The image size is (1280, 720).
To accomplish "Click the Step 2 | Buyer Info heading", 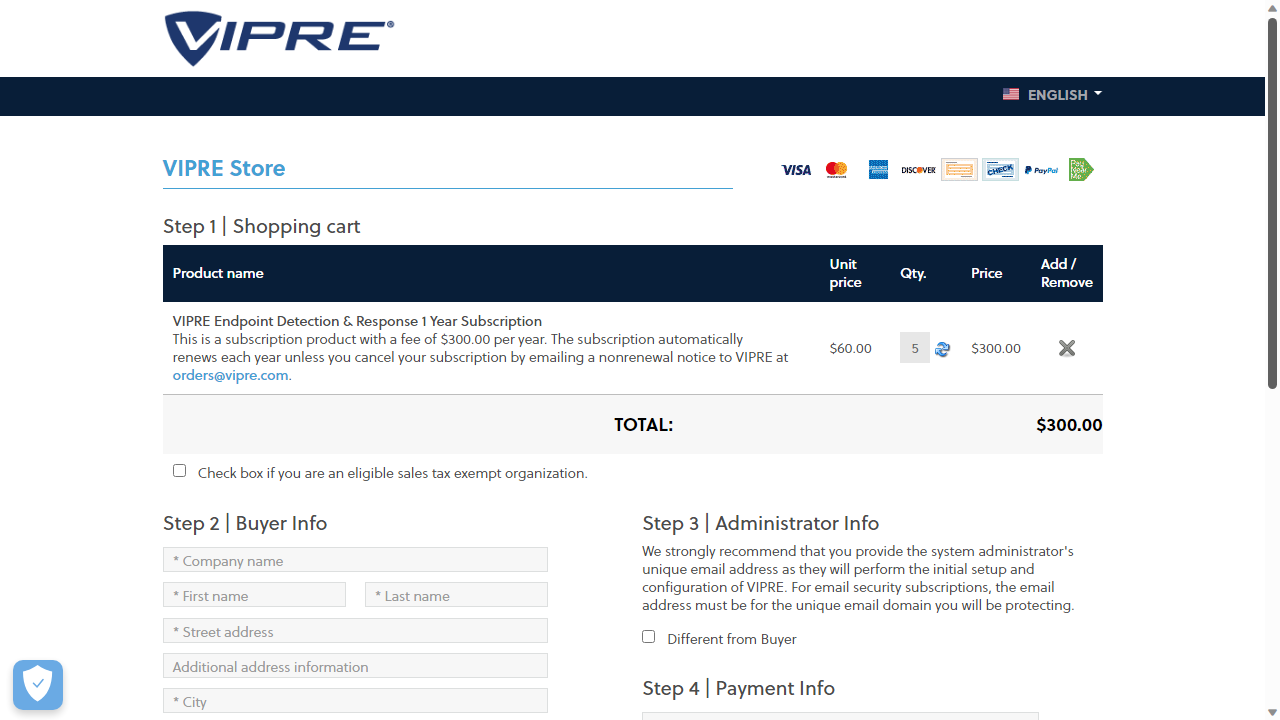I will point(245,524).
